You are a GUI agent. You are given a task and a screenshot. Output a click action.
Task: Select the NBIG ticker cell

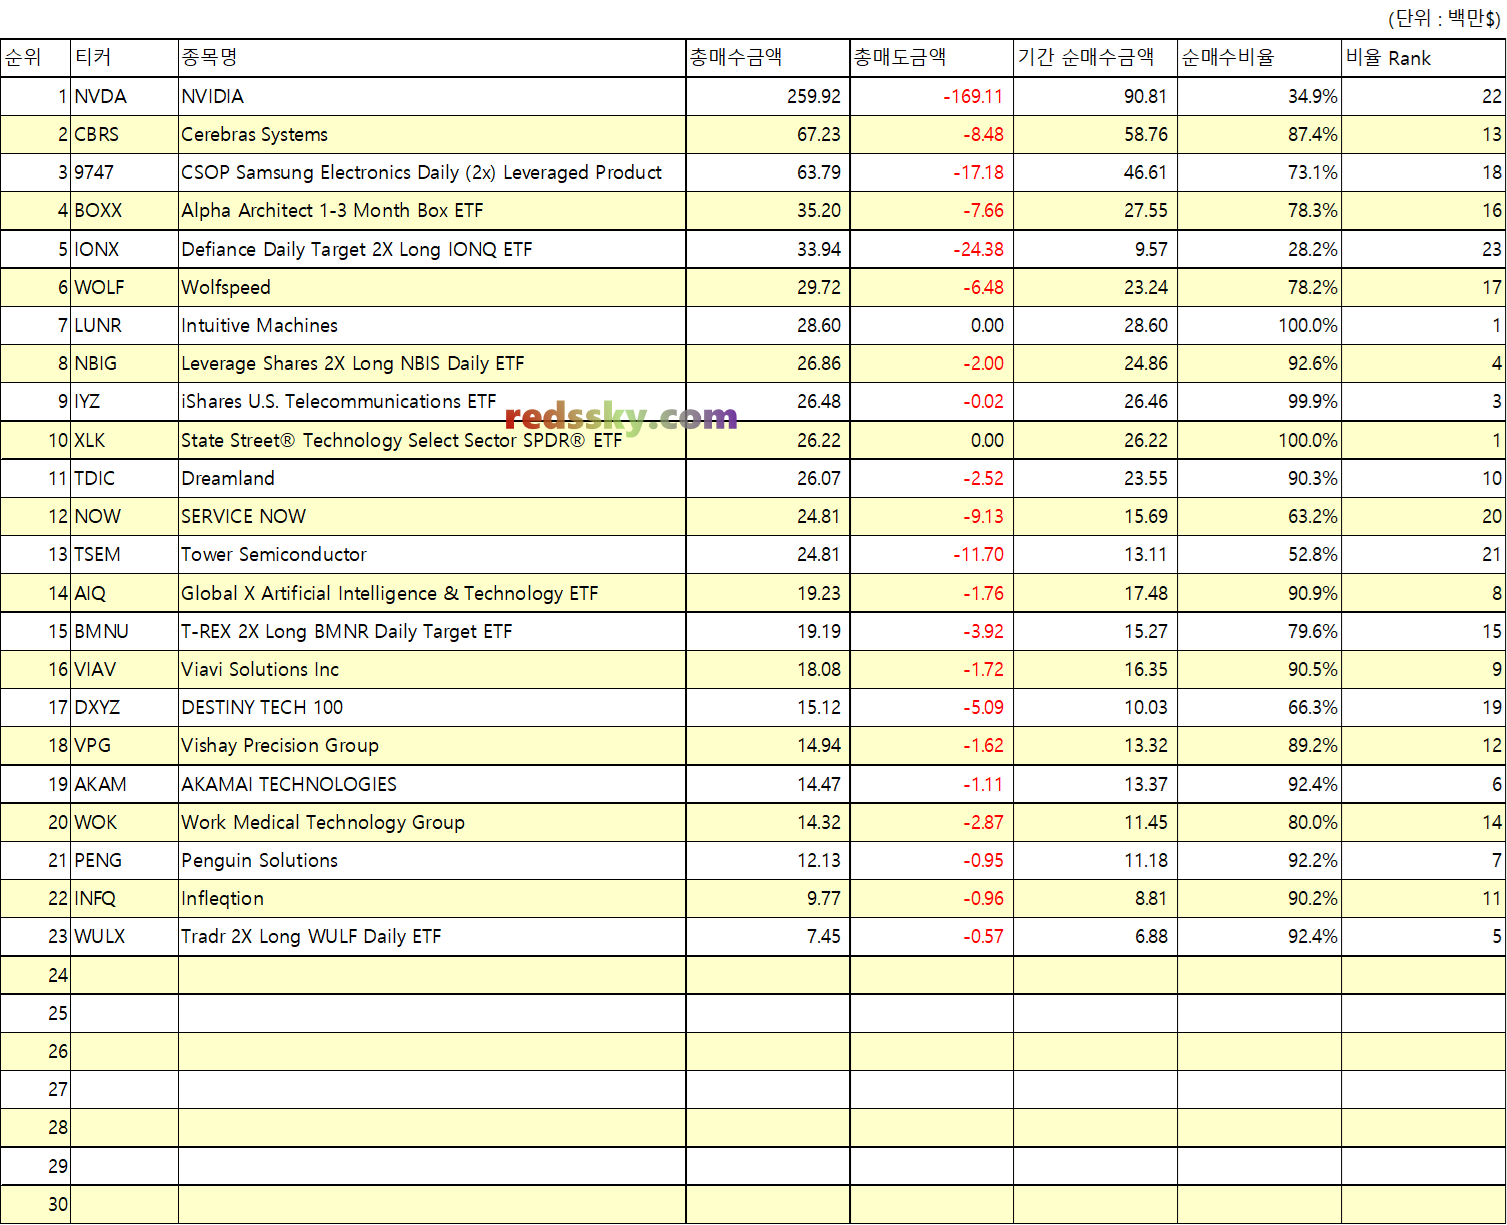(x=124, y=363)
